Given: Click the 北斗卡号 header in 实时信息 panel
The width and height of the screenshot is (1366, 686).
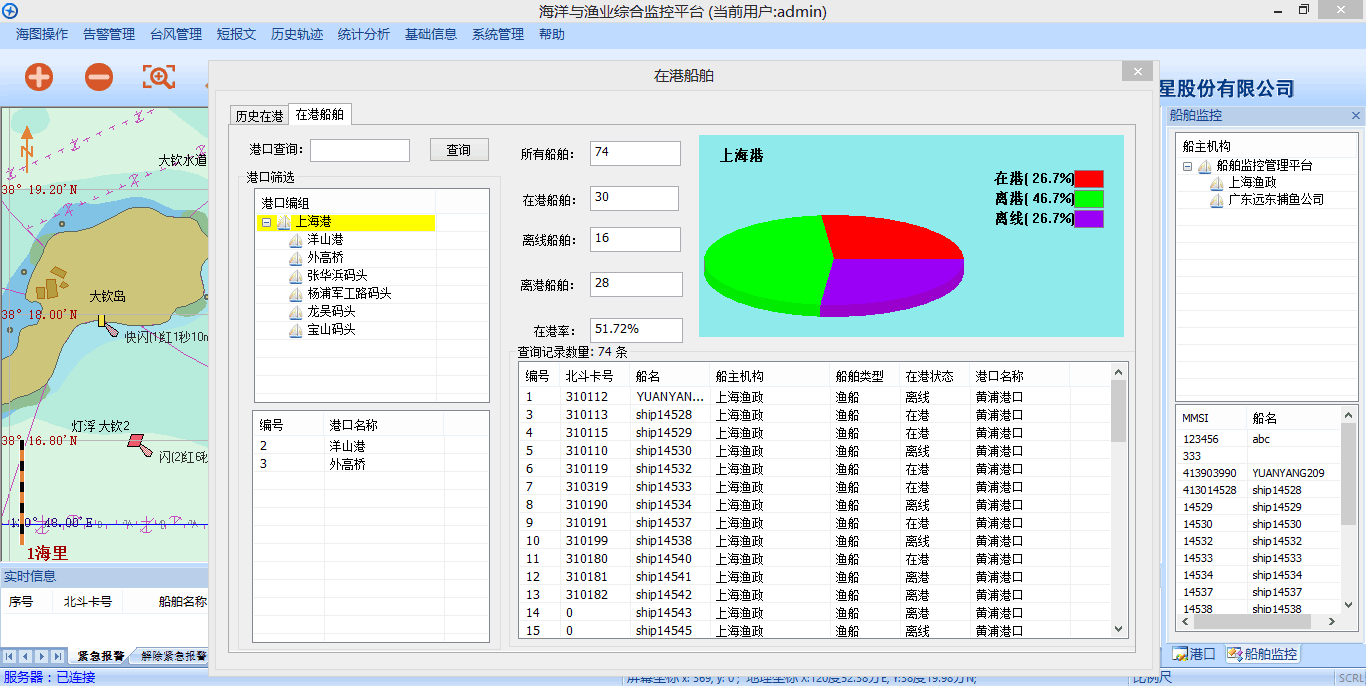Looking at the screenshot, I should click(x=88, y=602).
